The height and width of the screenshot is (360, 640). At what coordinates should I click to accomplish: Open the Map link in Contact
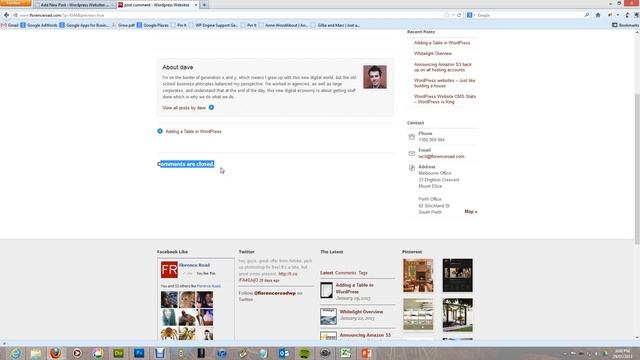pyautogui.click(x=471, y=212)
